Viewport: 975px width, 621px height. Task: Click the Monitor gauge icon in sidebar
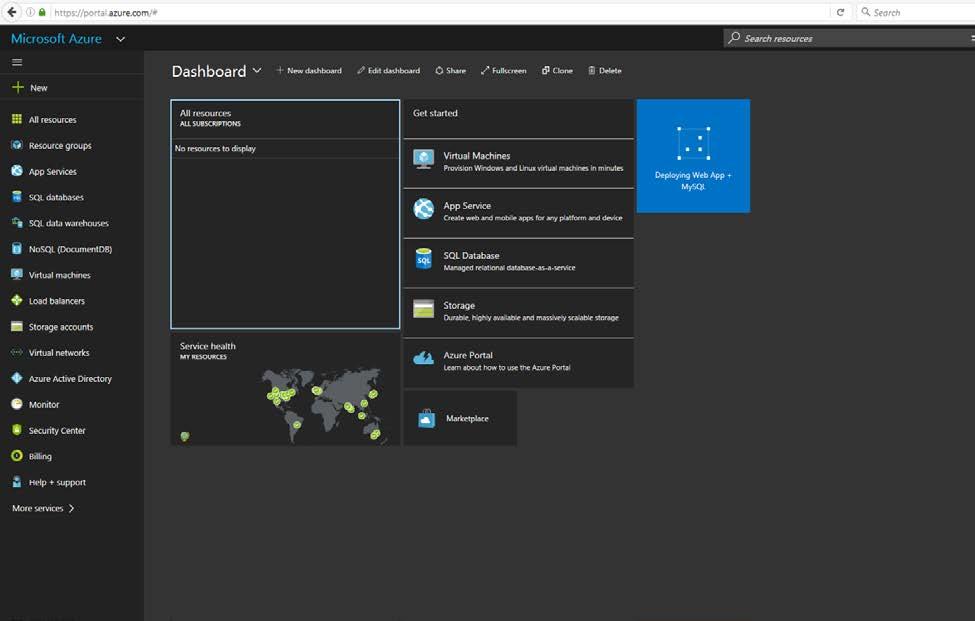17,404
